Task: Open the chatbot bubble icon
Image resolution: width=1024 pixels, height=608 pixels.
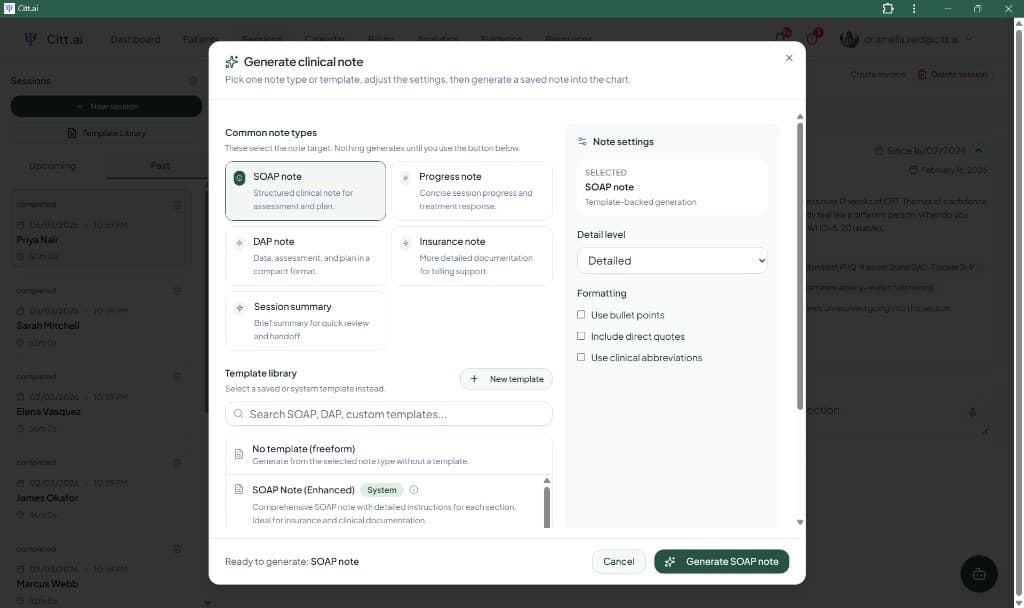Action: point(978,574)
